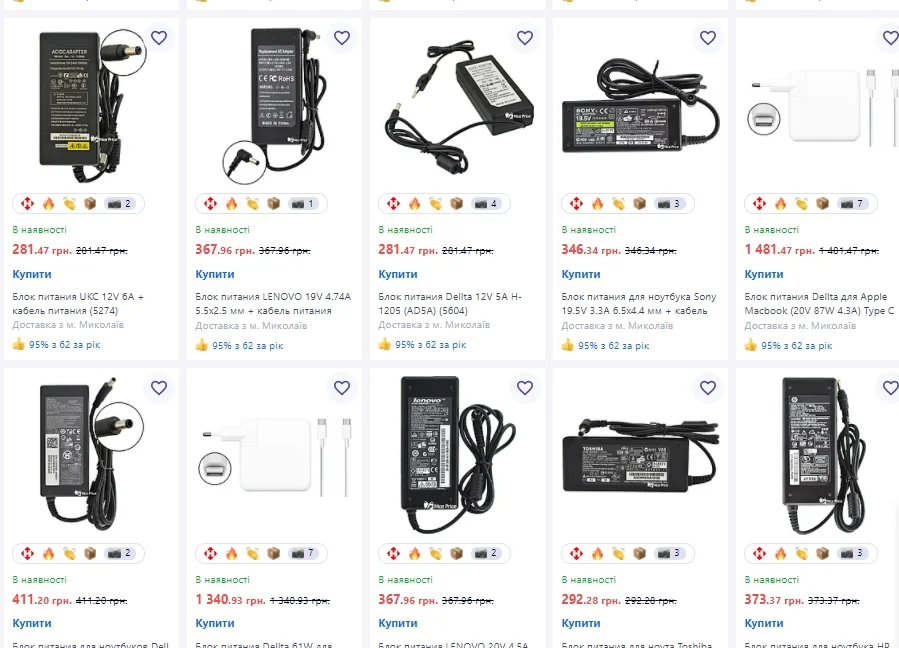
Task: Open 95% rating link under Delta 12V 5A
Action: [x=430, y=345]
